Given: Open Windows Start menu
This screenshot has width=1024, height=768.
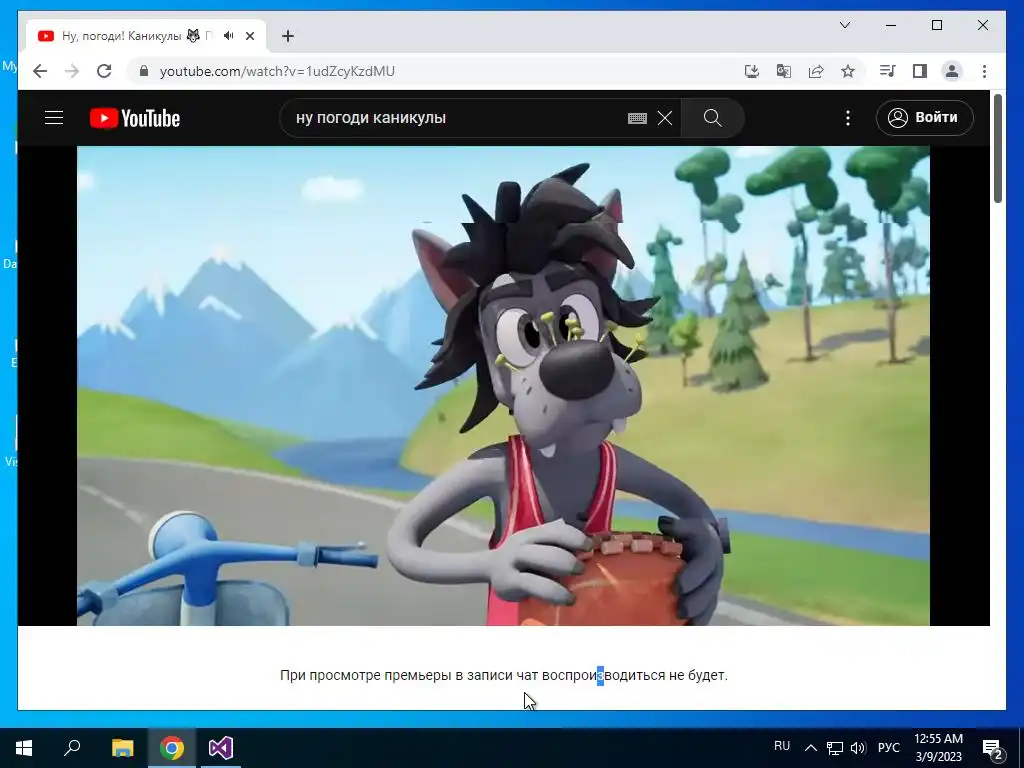Looking at the screenshot, I should tap(24, 748).
